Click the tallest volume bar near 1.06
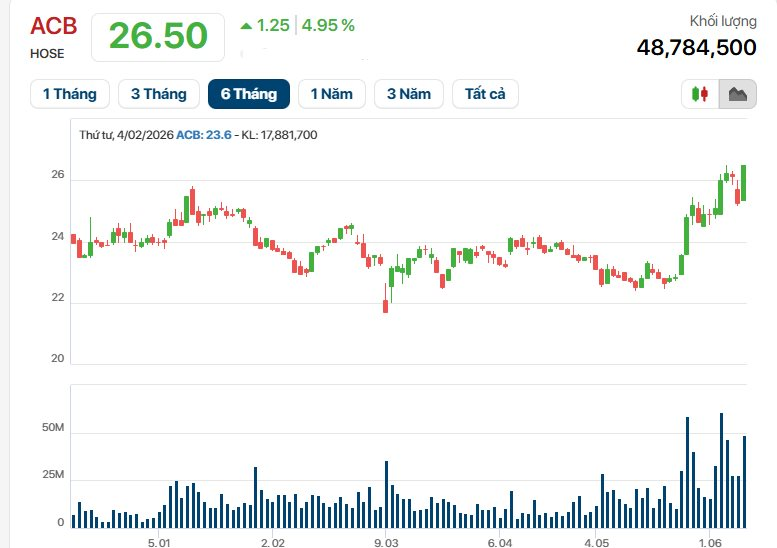Screen dimensions: 777x548 pyautogui.click(x=722, y=470)
